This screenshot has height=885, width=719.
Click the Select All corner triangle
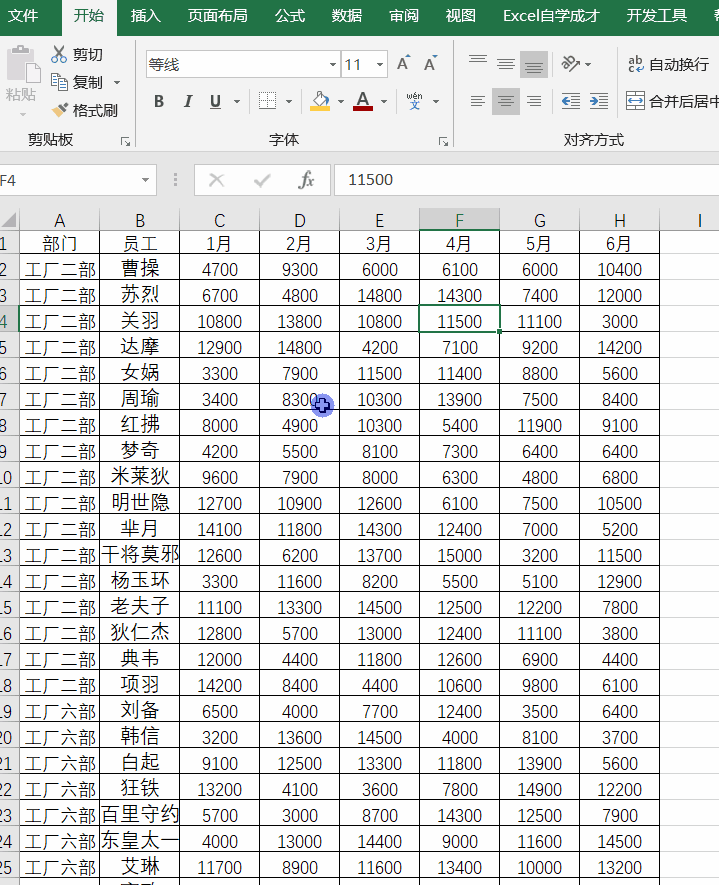(x=10, y=220)
